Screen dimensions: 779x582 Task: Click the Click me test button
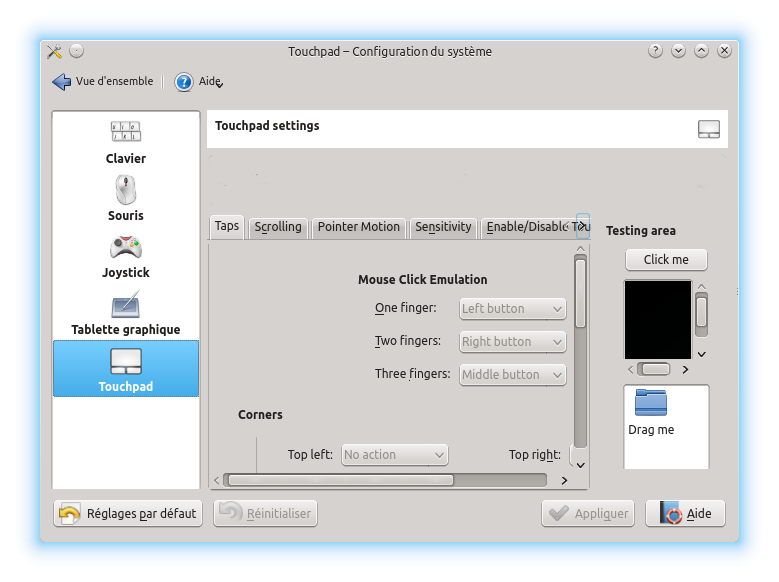point(666,260)
